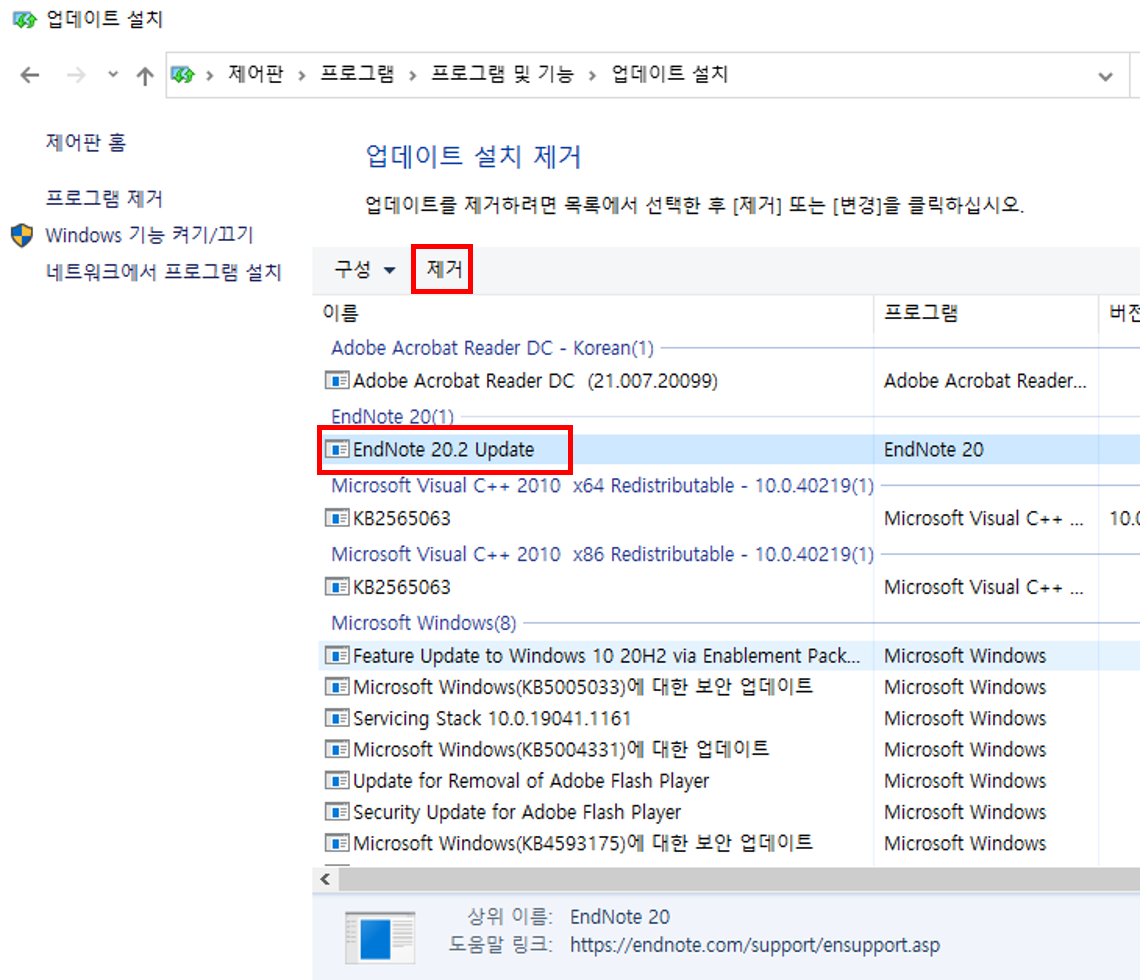Click the horizontal scrollbar left arrow
1140x980 pixels.
(326, 880)
